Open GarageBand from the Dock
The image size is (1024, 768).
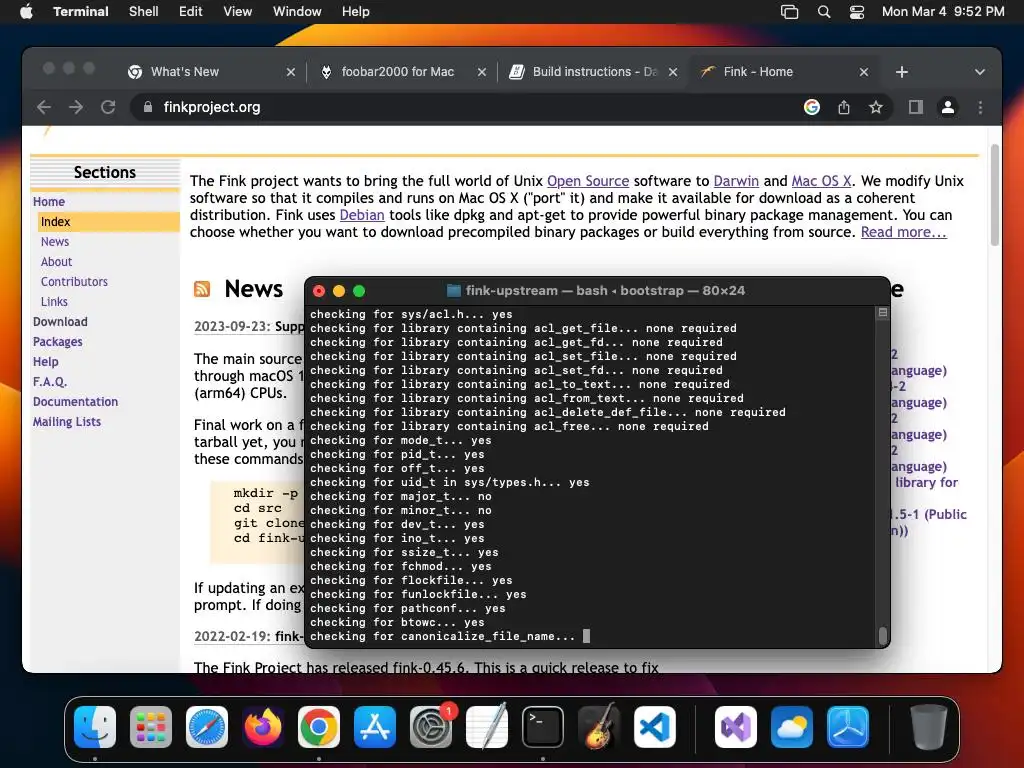(599, 727)
